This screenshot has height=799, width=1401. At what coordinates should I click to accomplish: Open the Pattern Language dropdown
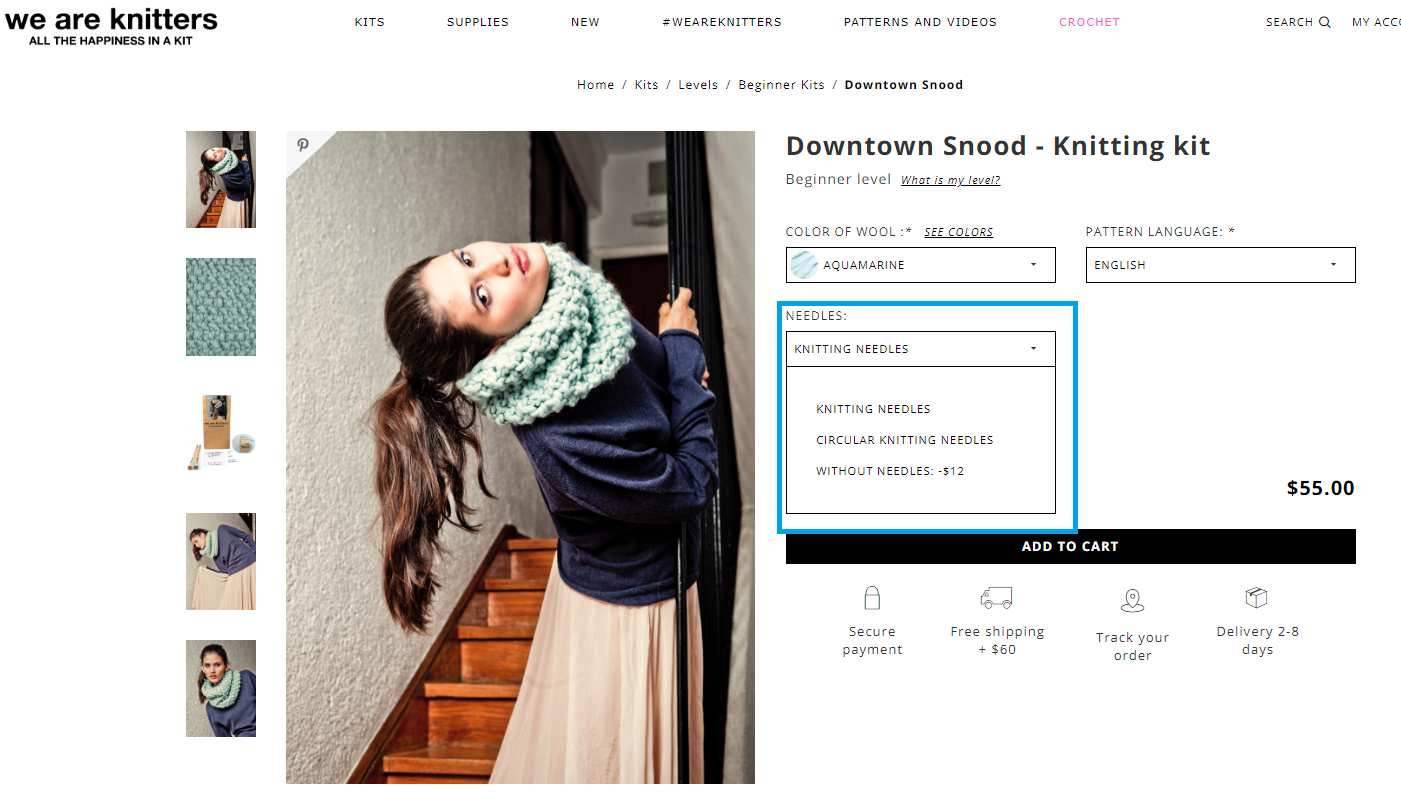(x=1220, y=265)
